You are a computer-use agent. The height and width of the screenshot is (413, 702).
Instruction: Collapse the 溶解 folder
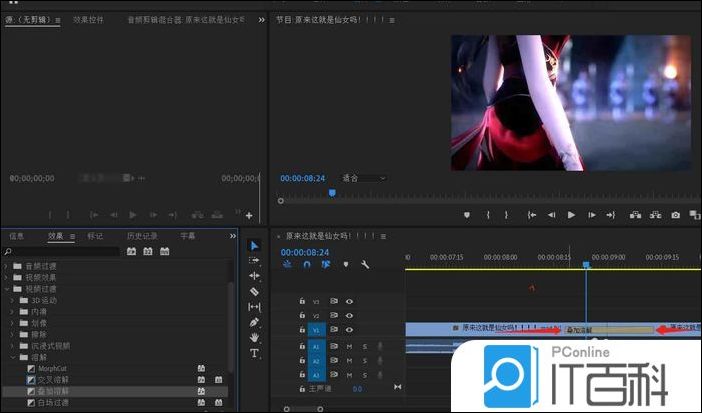(12, 357)
